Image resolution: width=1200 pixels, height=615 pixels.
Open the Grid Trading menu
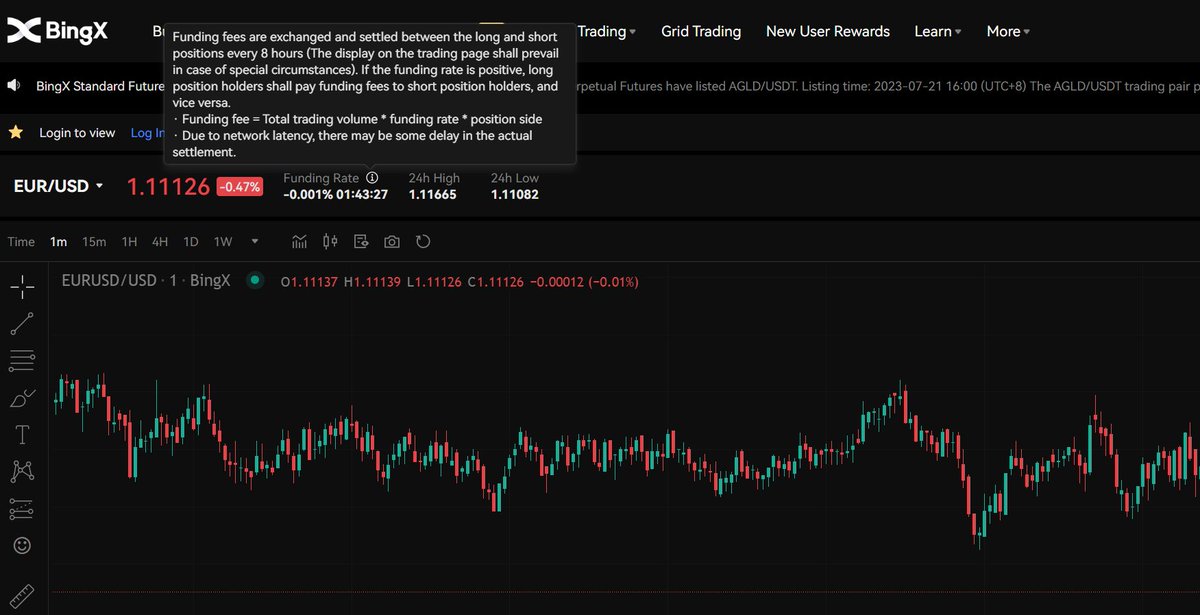pyautogui.click(x=700, y=31)
